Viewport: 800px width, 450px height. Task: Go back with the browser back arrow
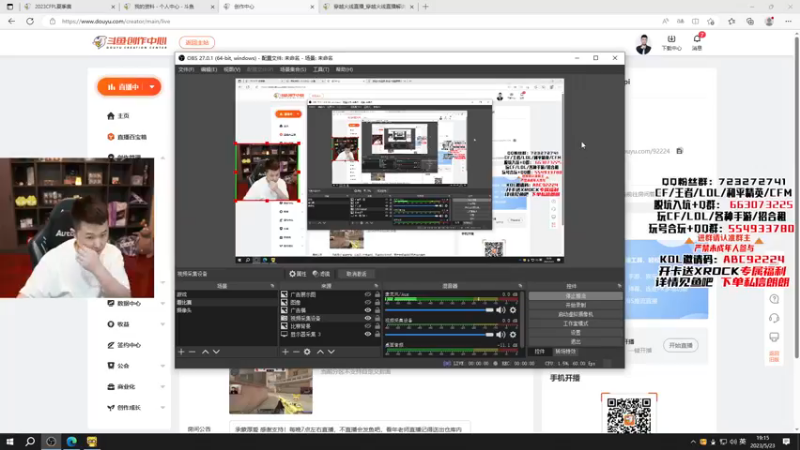[12, 21]
